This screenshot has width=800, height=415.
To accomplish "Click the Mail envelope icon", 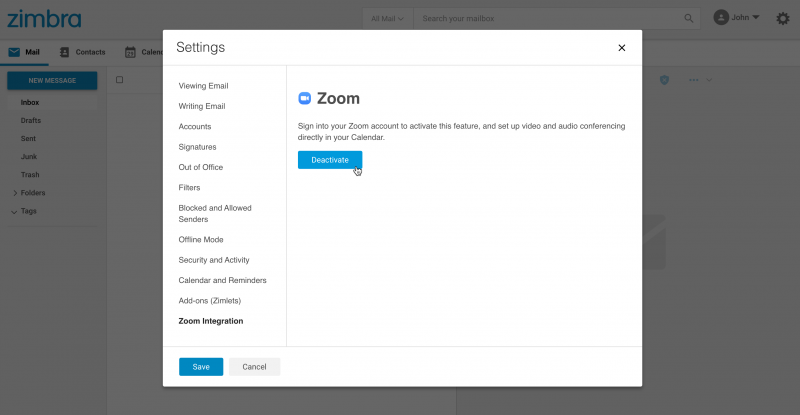I will tap(14, 52).
